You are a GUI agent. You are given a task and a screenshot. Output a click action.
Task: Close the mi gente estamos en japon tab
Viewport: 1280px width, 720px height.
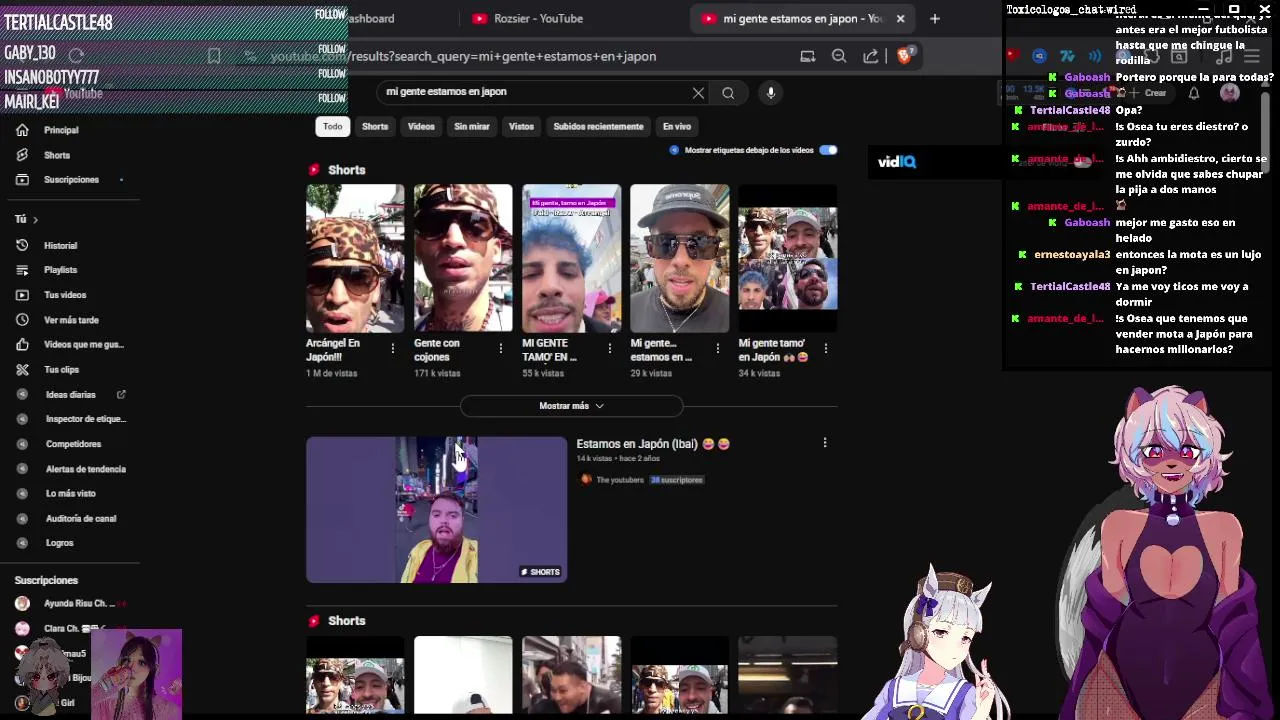pos(900,18)
